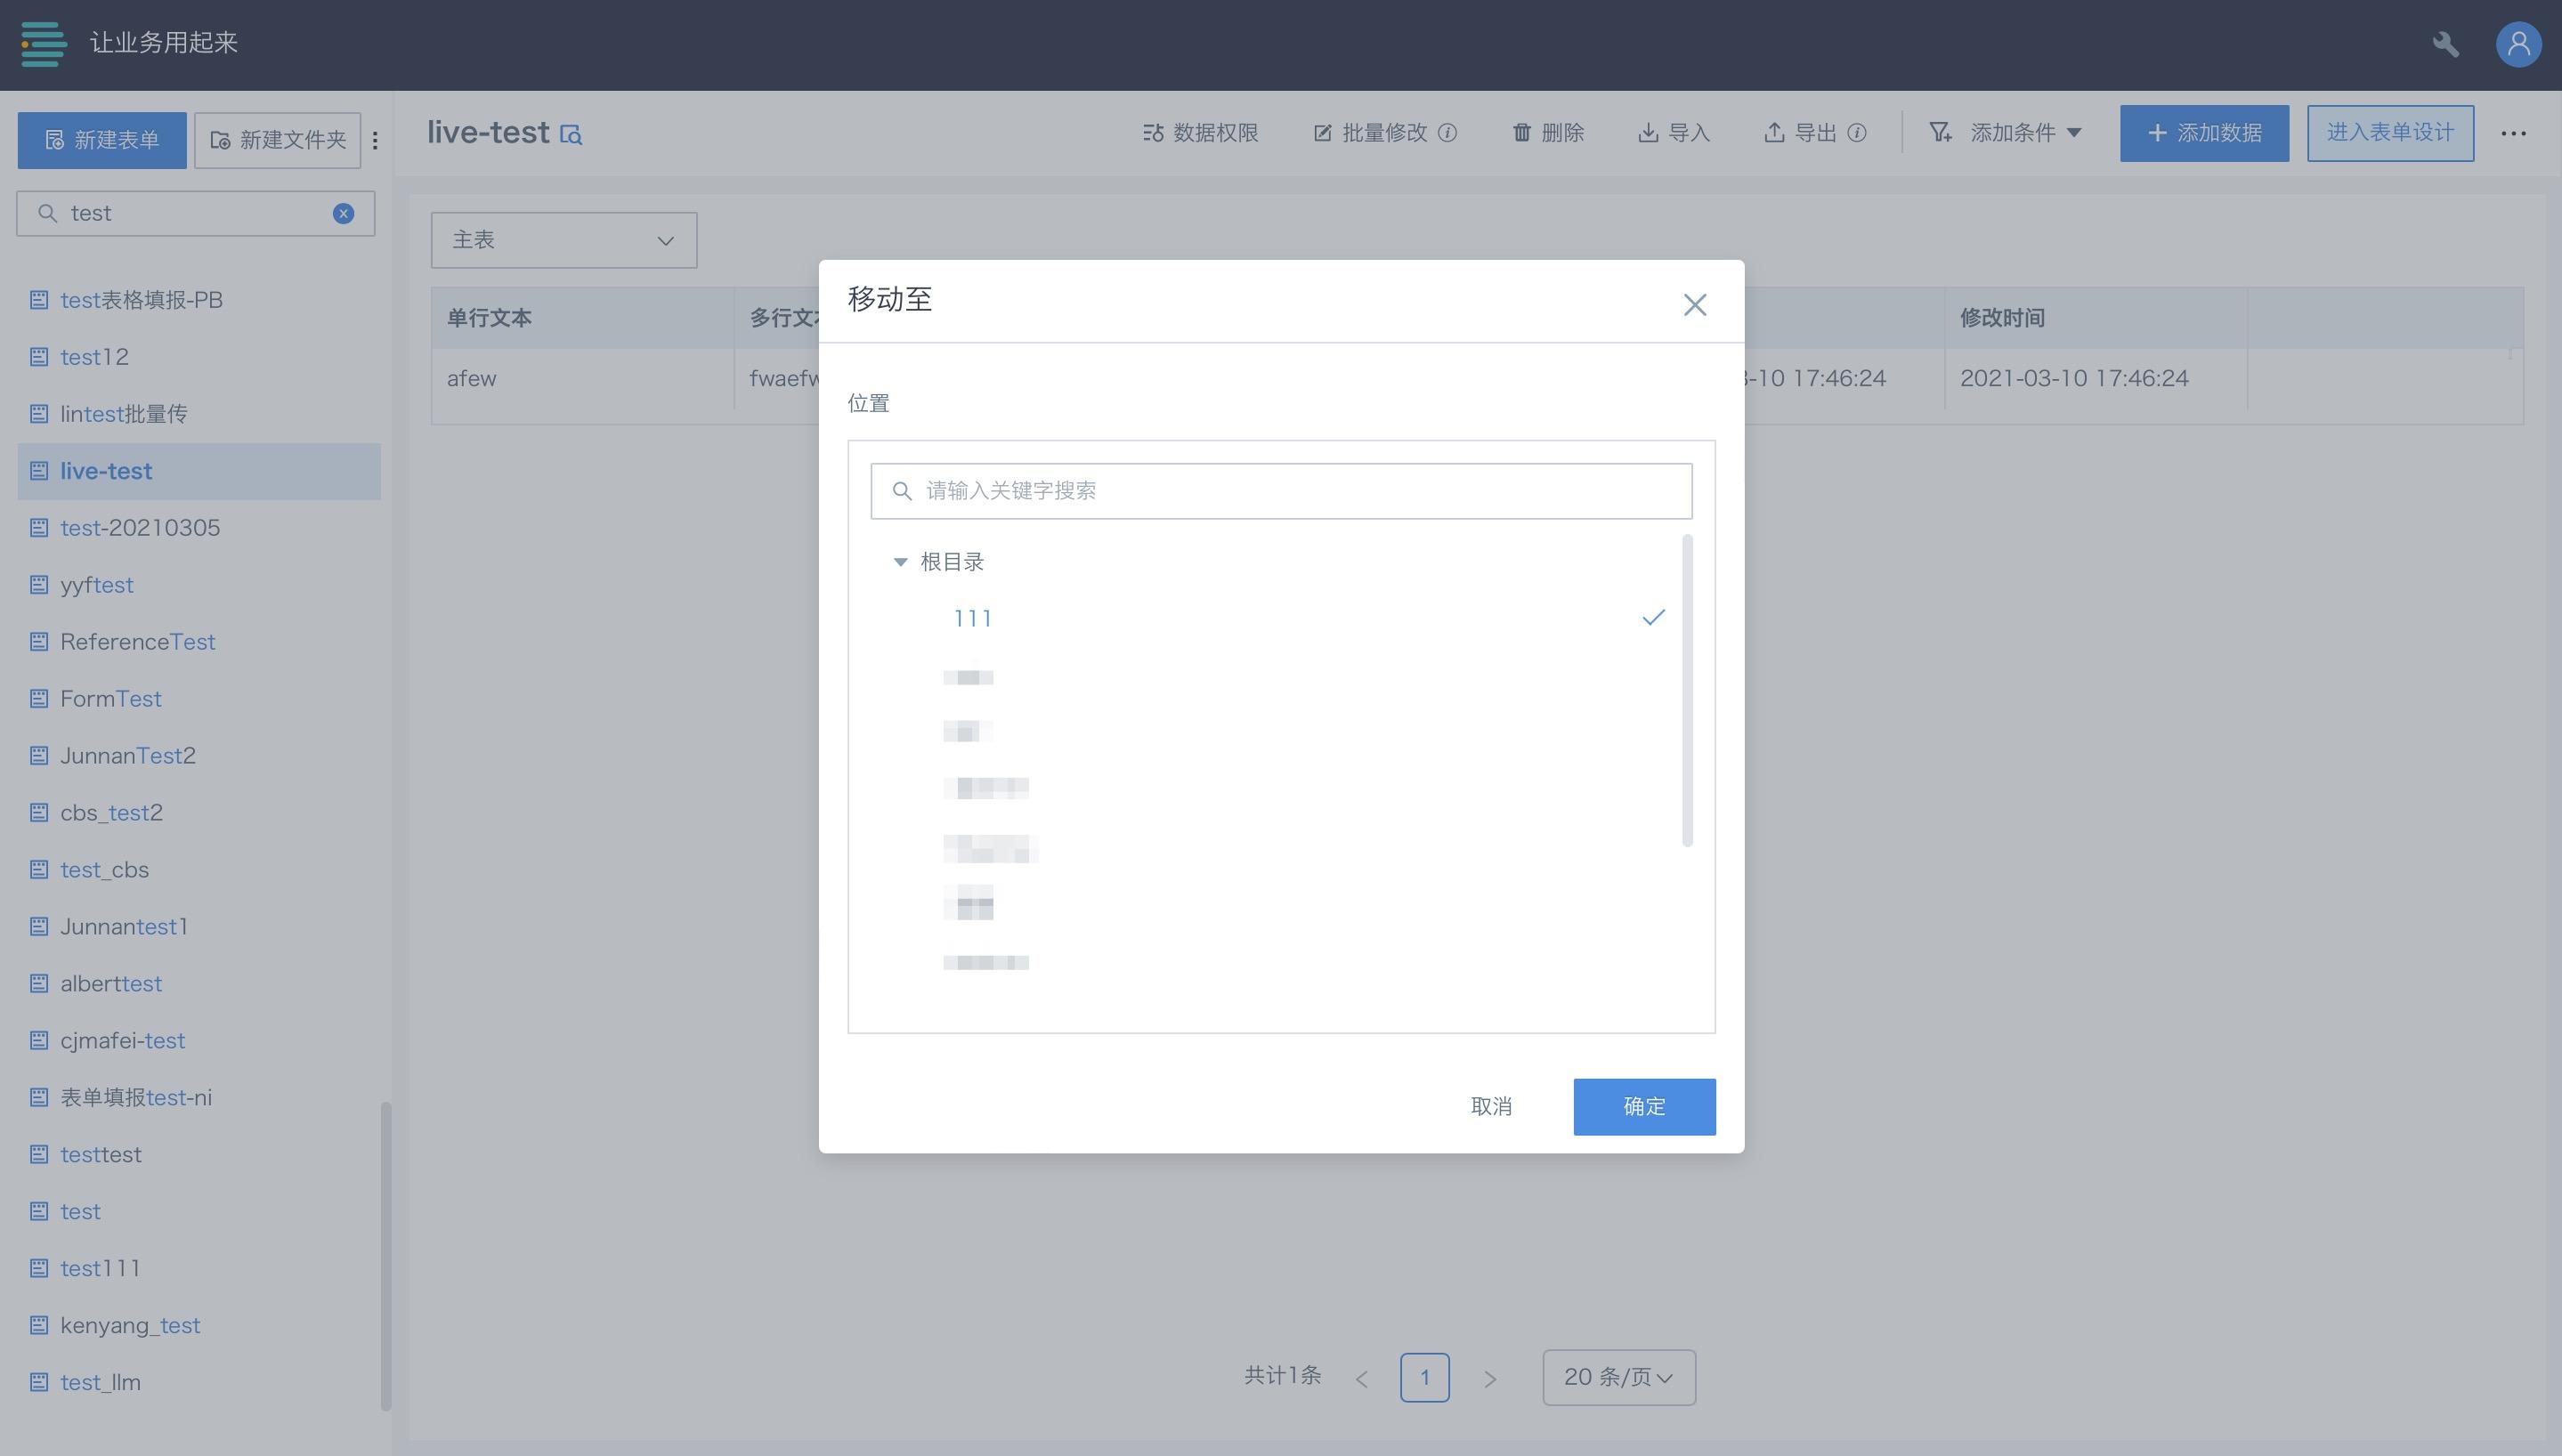This screenshot has width=2562, height=1456.
Task: Click the wrench settings icon
Action: (x=2445, y=44)
